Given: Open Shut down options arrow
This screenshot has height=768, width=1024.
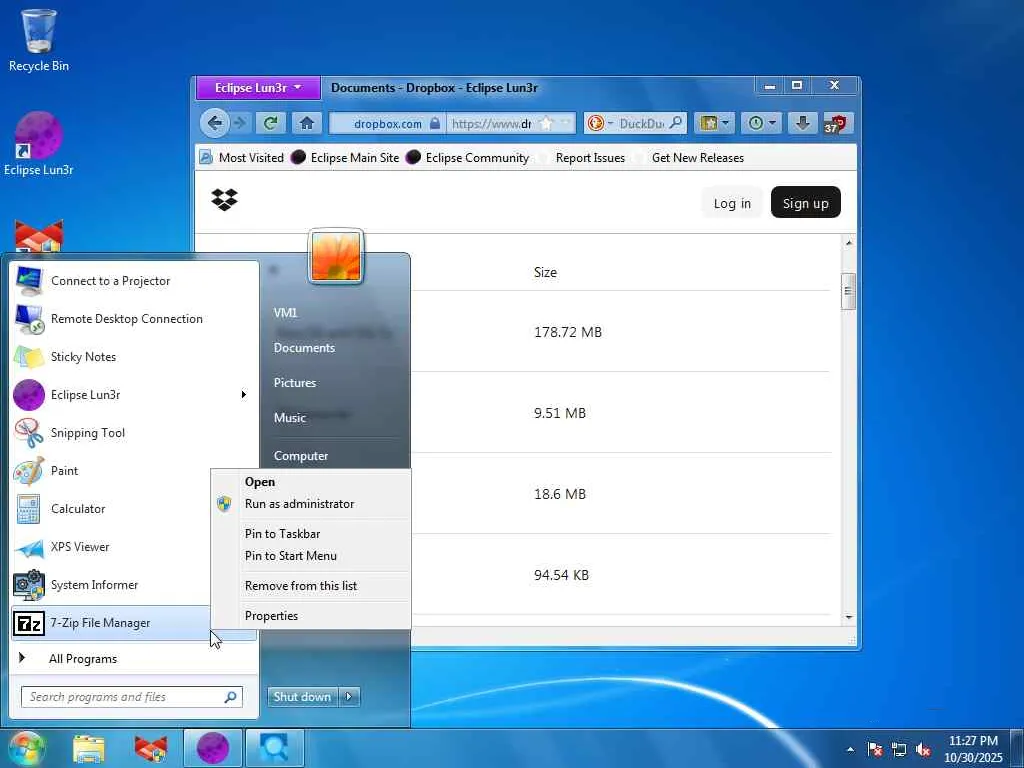Looking at the screenshot, I should pyautogui.click(x=349, y=696).
